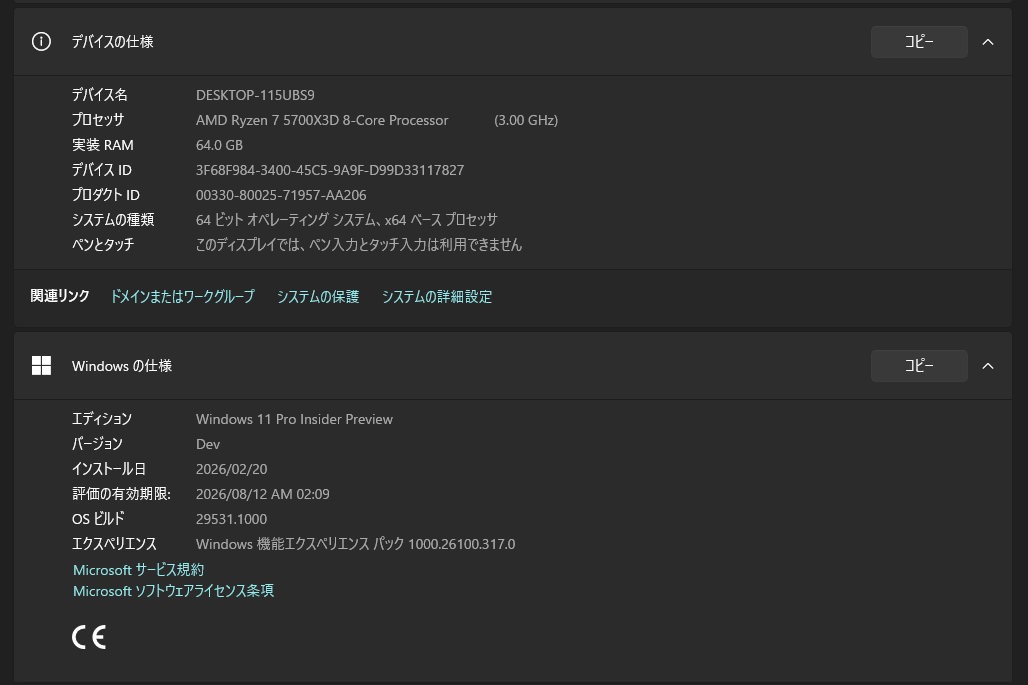Select installed RAM value 64.0 GB
The height and width of the screenshot is (685, 1028).
coord(219,145)
